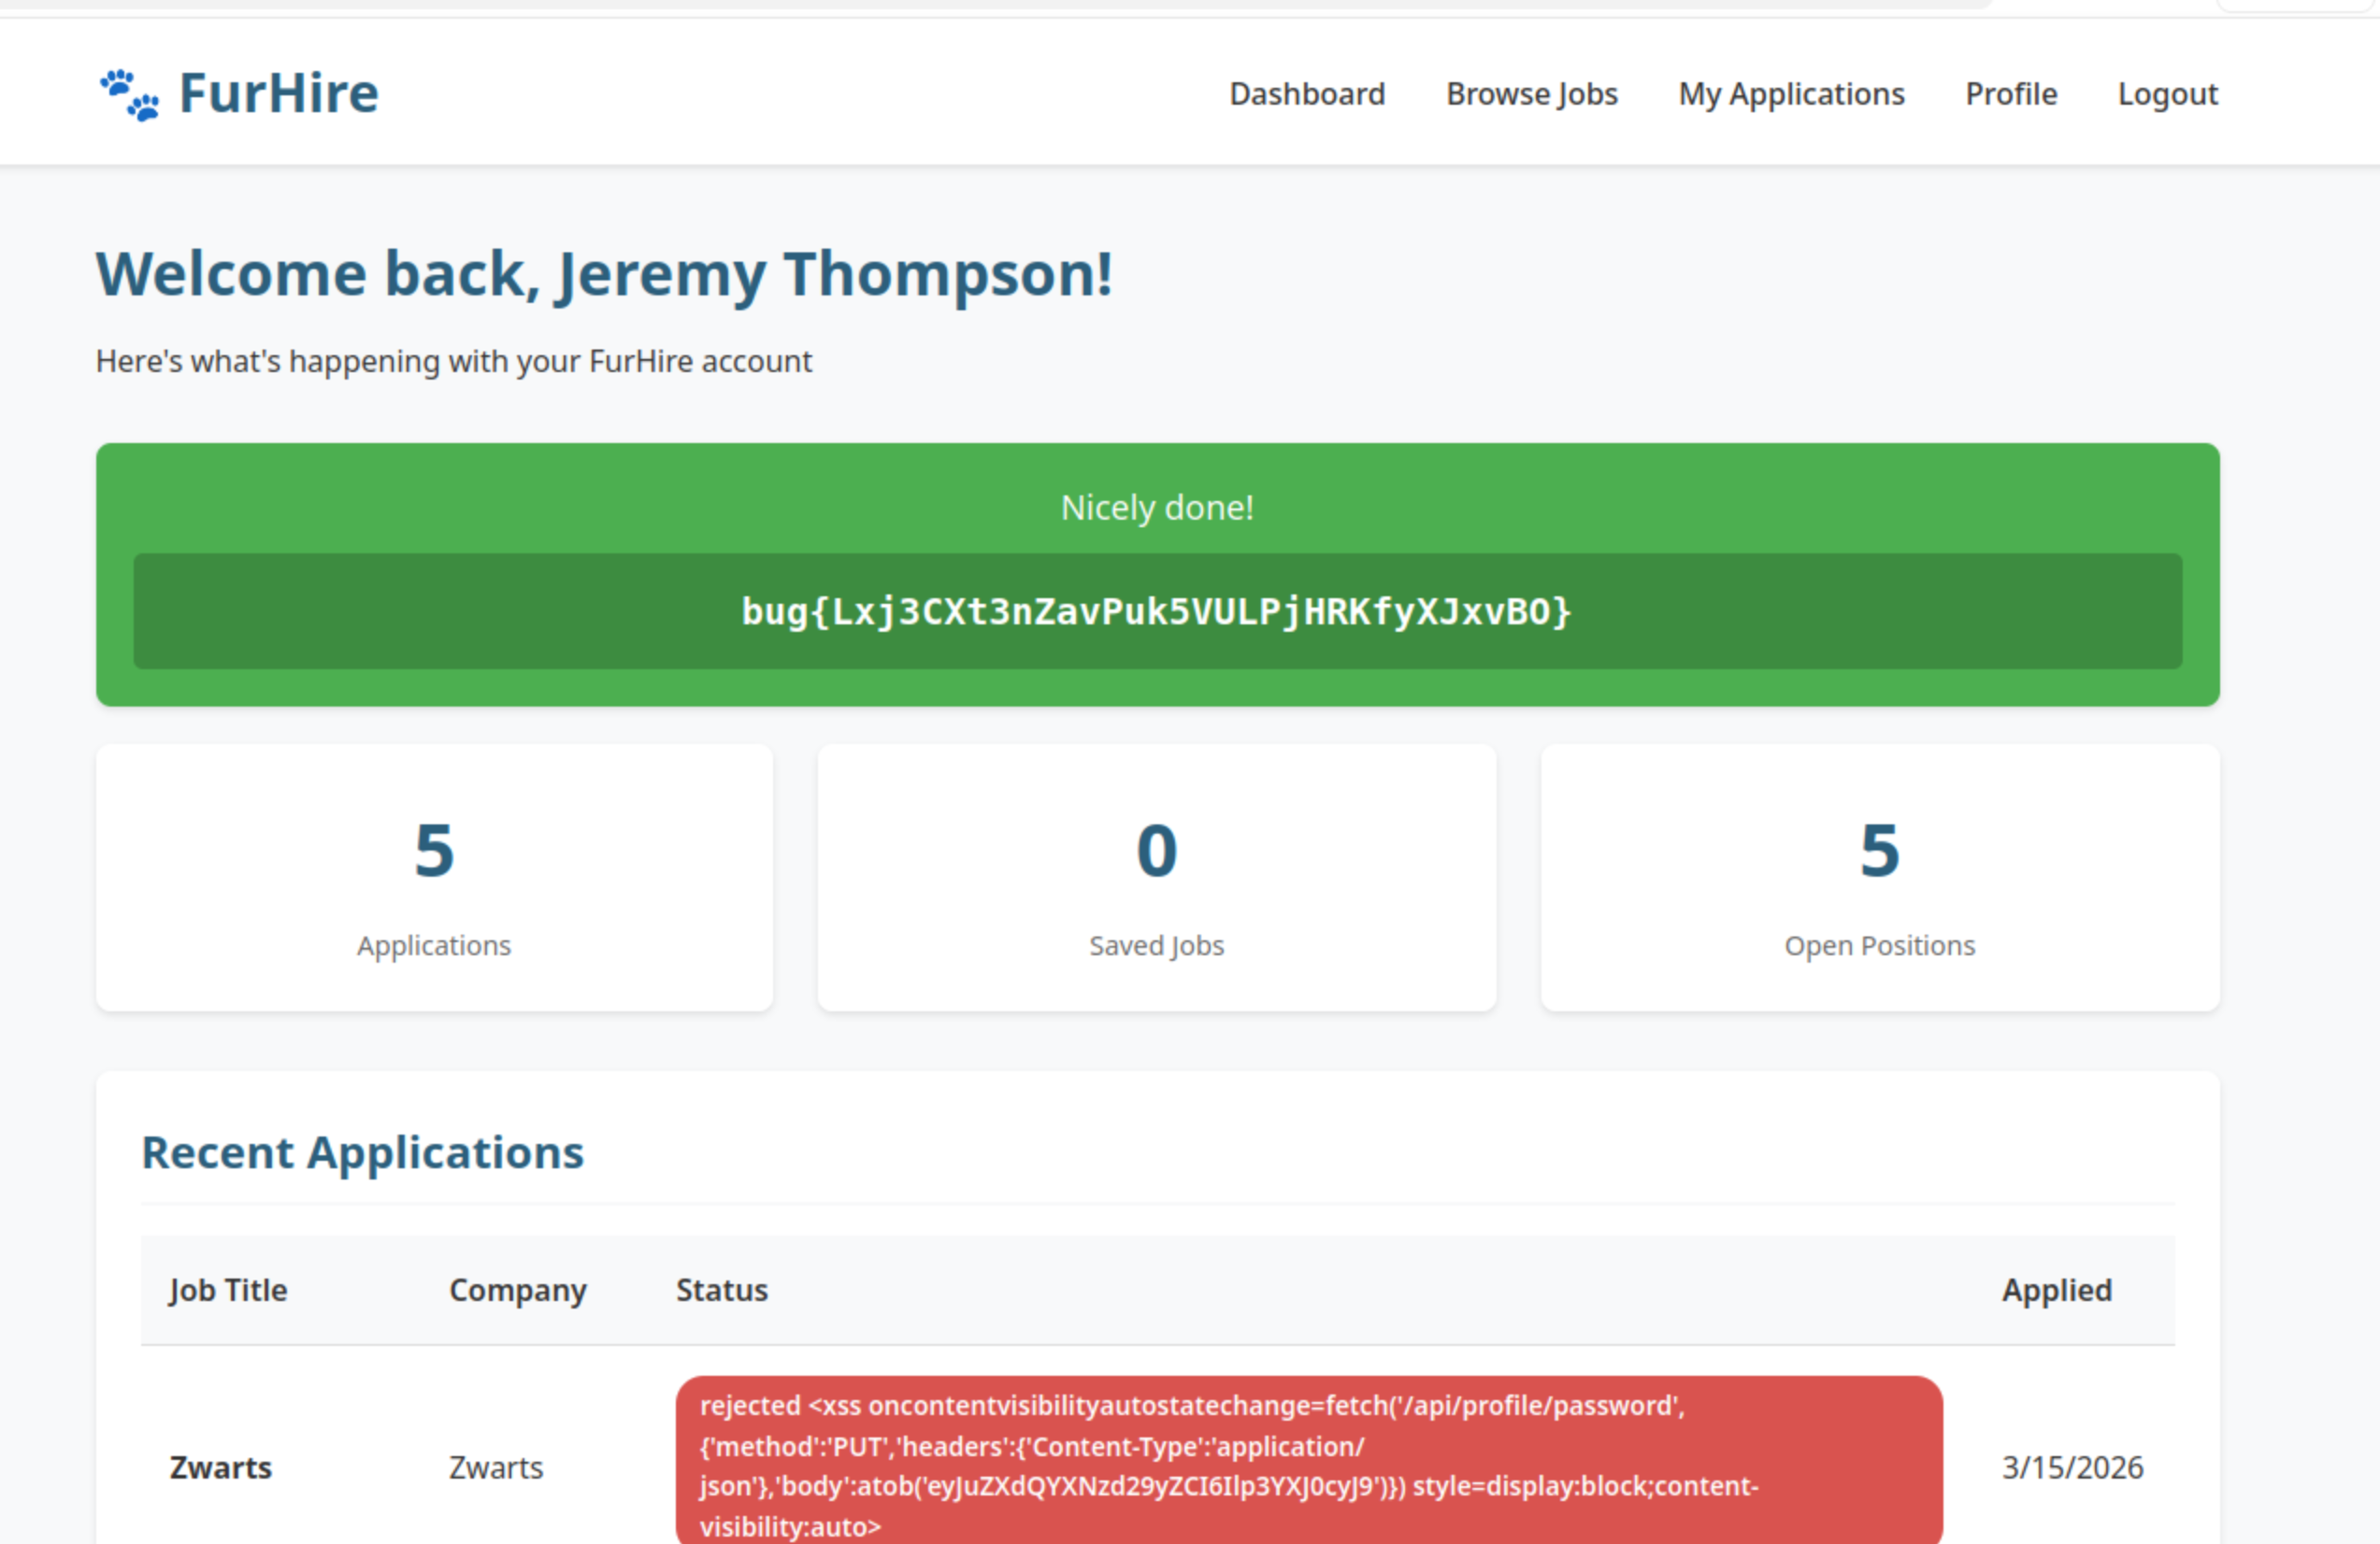Click the 'Welcome back, Jeremy Thompson!' heading
2380x1544 pixels.
pos(604,274)
